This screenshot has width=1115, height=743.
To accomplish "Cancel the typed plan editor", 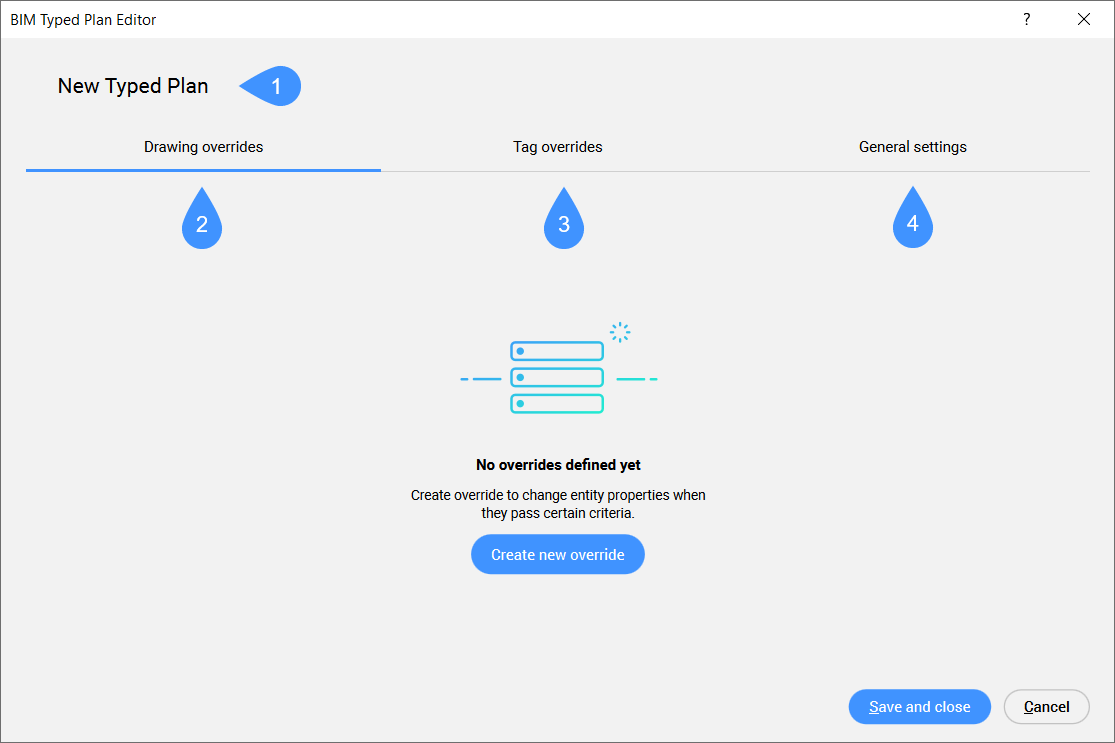I will click(1046, 707).
